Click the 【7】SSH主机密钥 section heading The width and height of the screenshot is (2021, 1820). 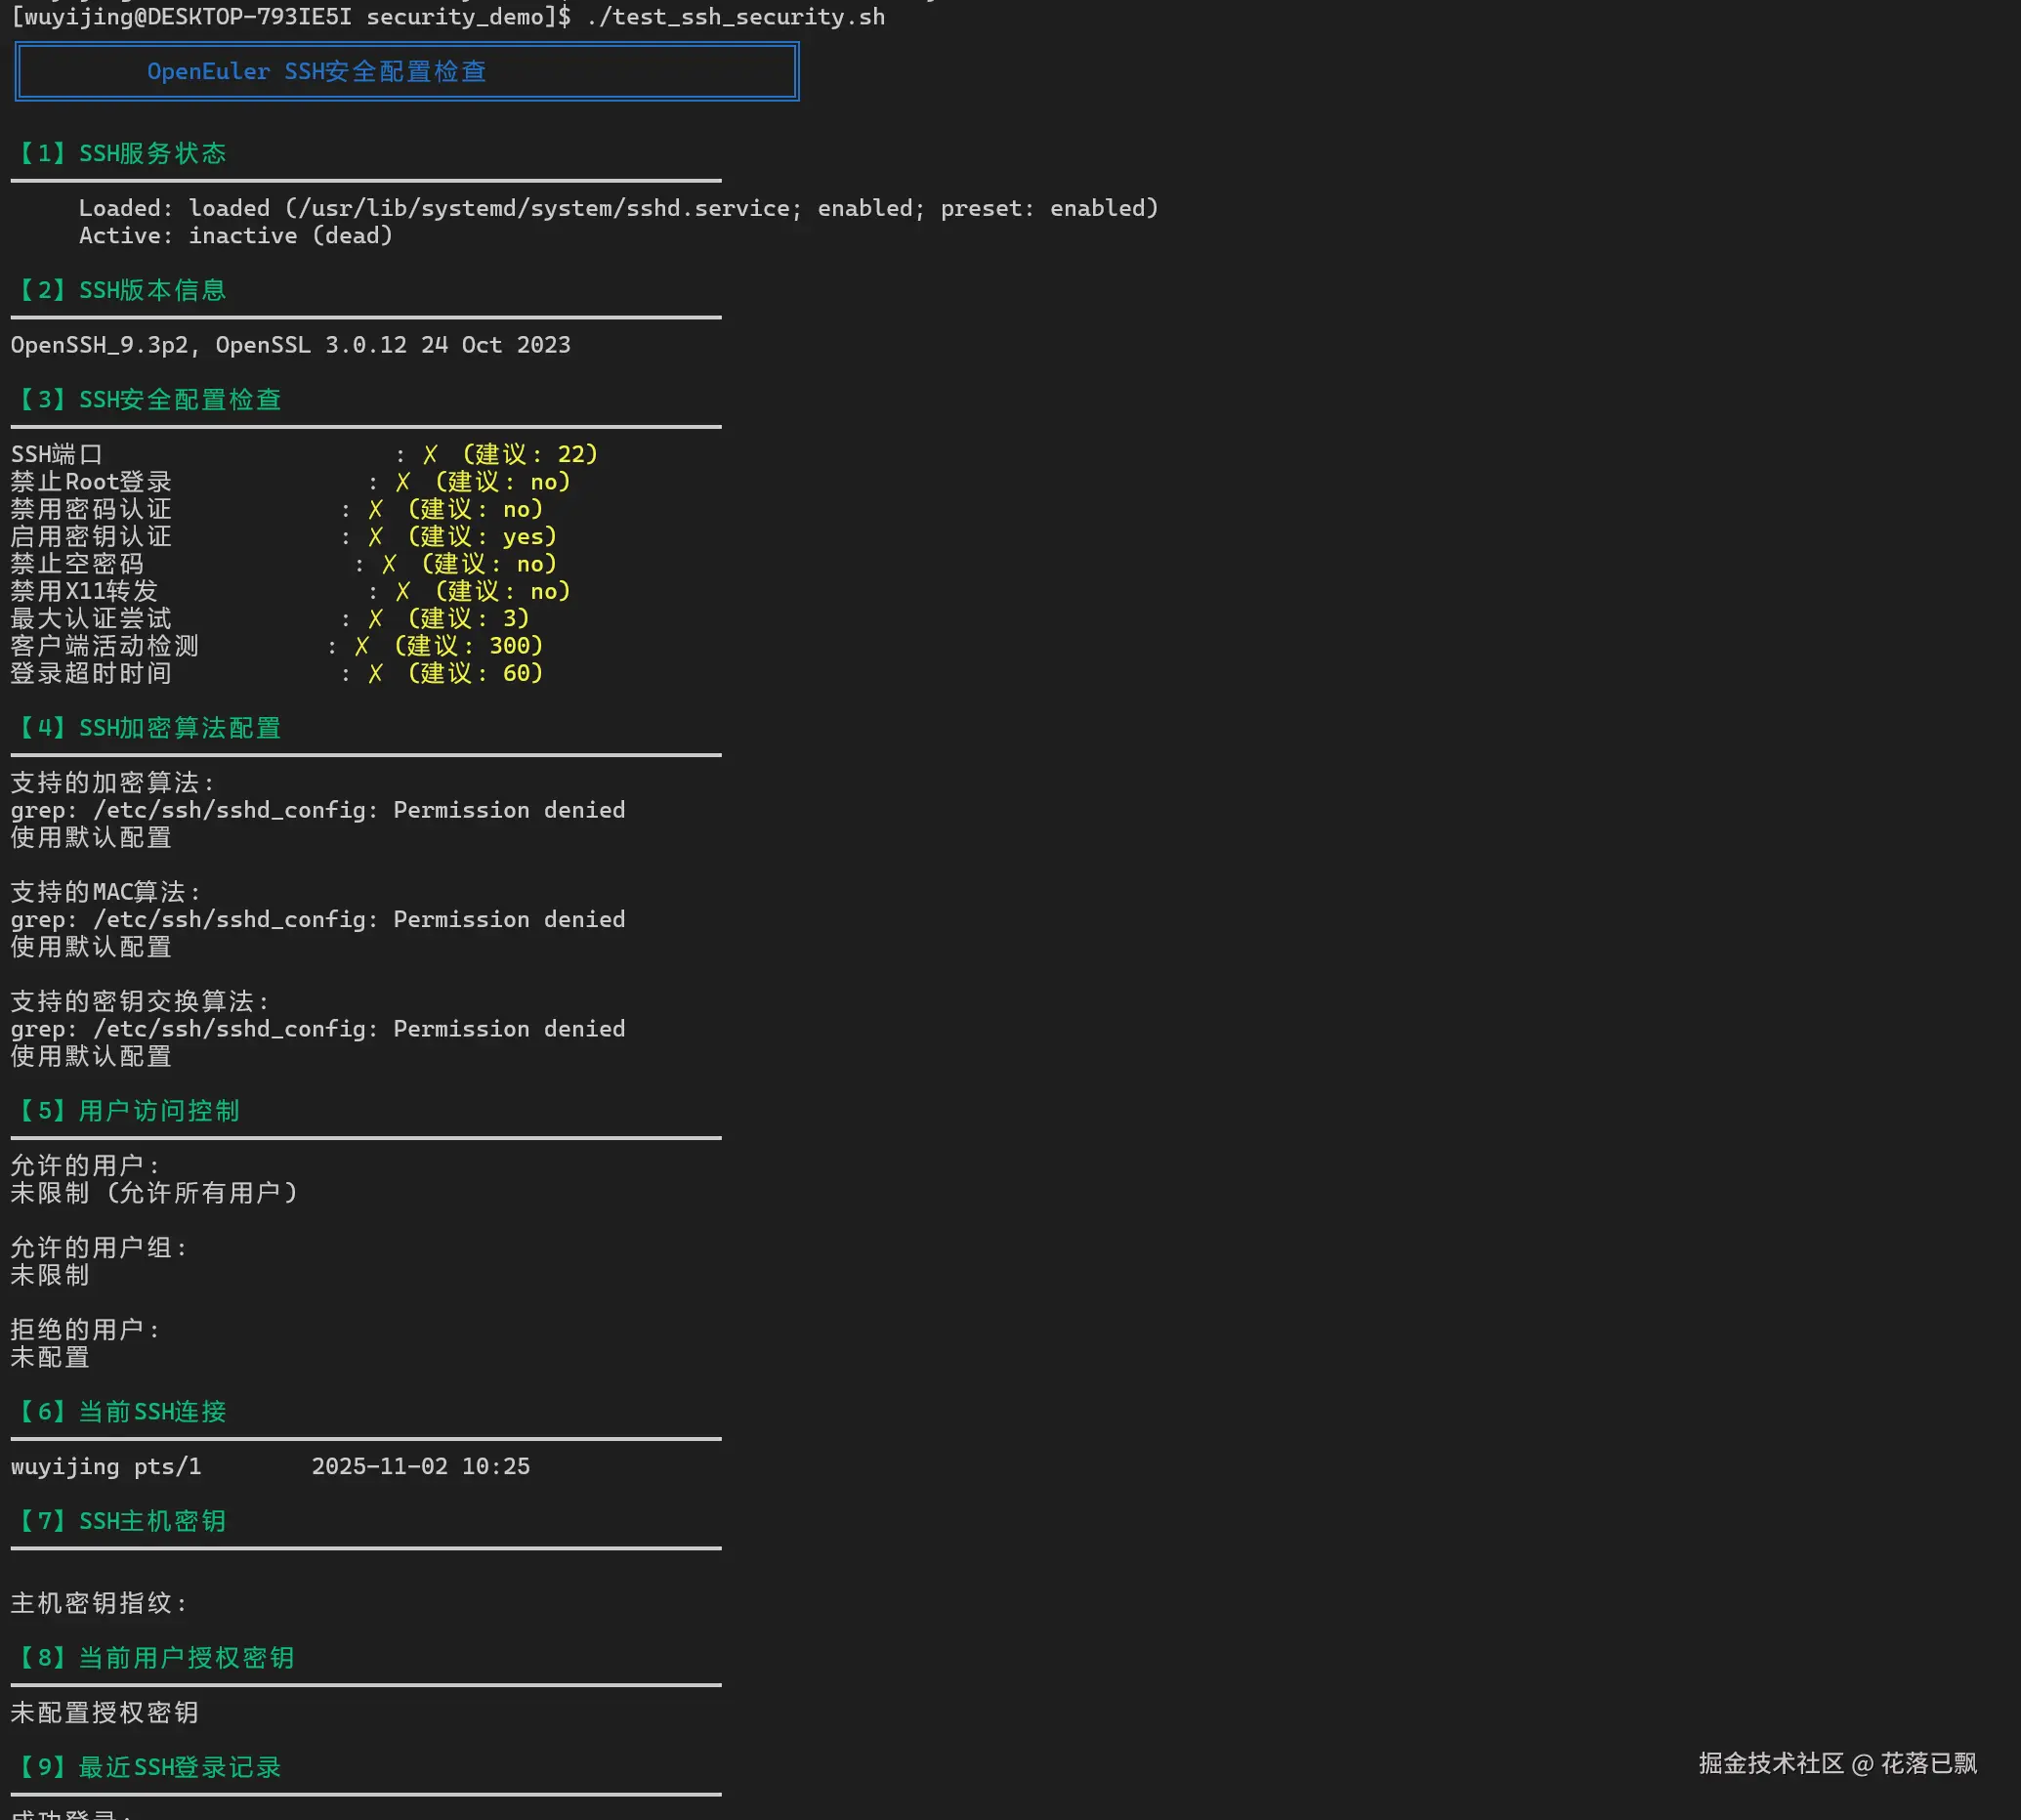120,1520
